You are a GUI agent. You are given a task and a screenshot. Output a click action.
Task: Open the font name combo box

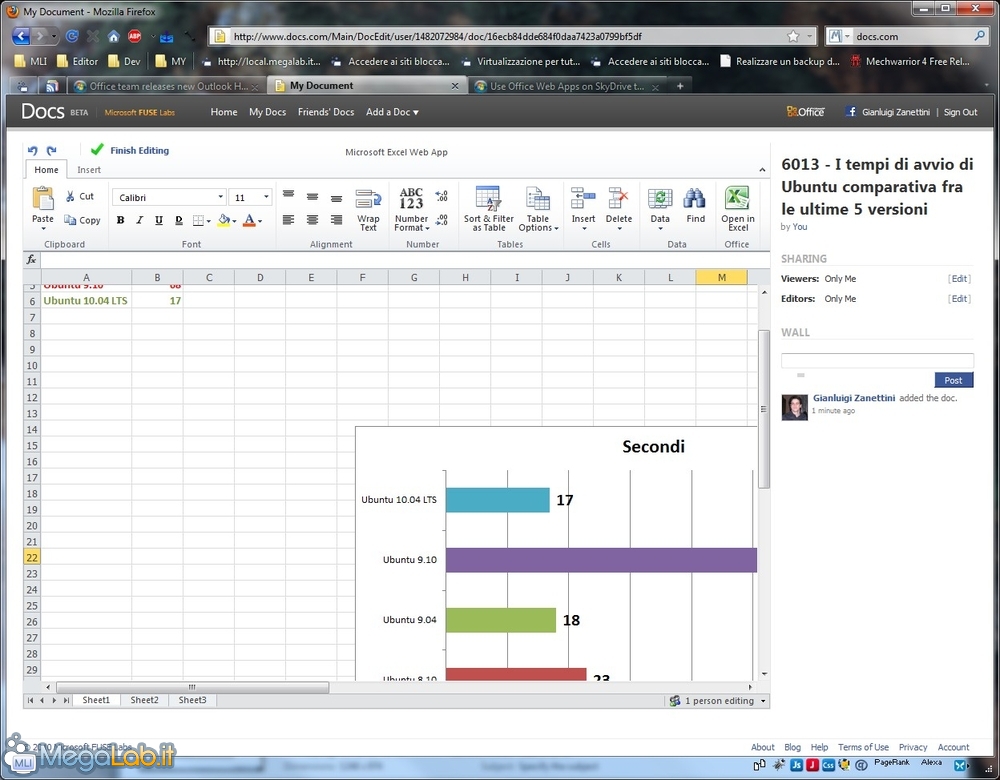pos(169,197)
